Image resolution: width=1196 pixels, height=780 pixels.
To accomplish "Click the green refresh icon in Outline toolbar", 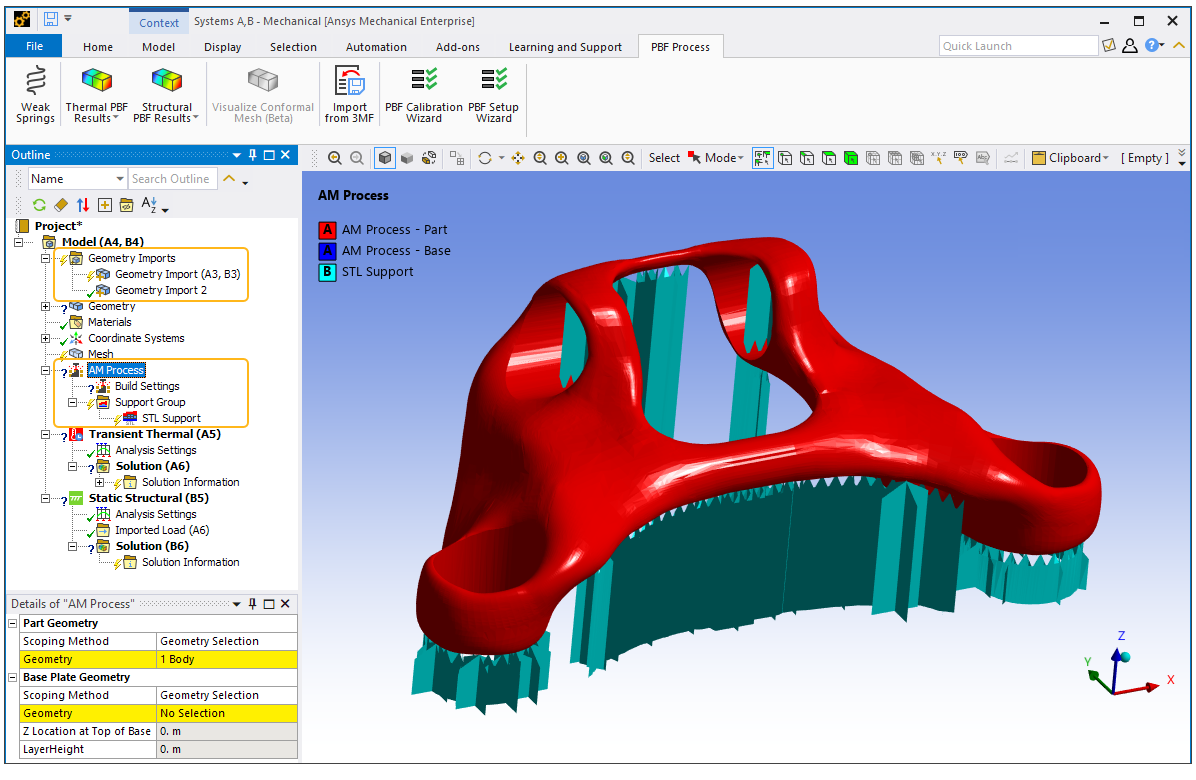I will (39, 205).
